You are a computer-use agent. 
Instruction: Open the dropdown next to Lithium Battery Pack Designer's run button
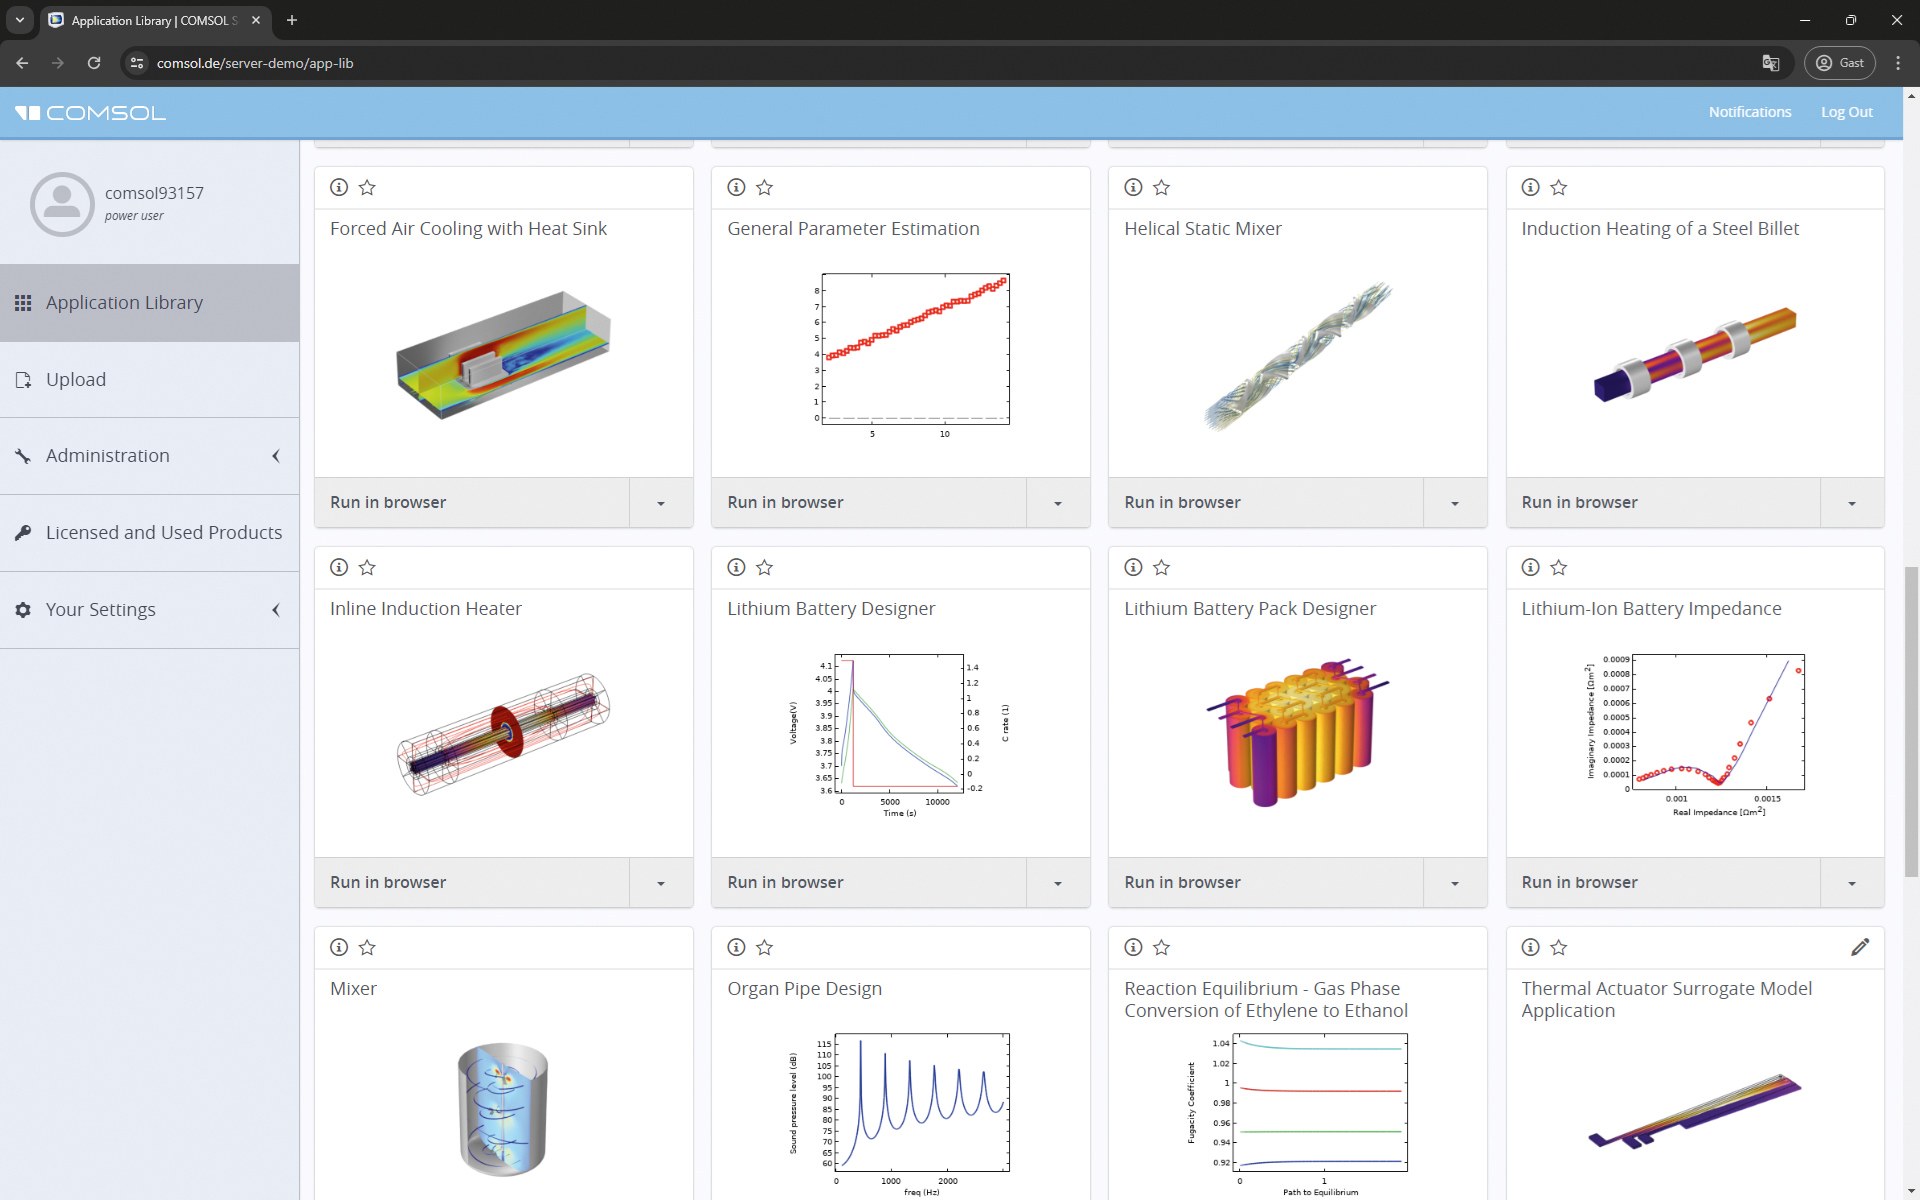tap(1454, 882)
